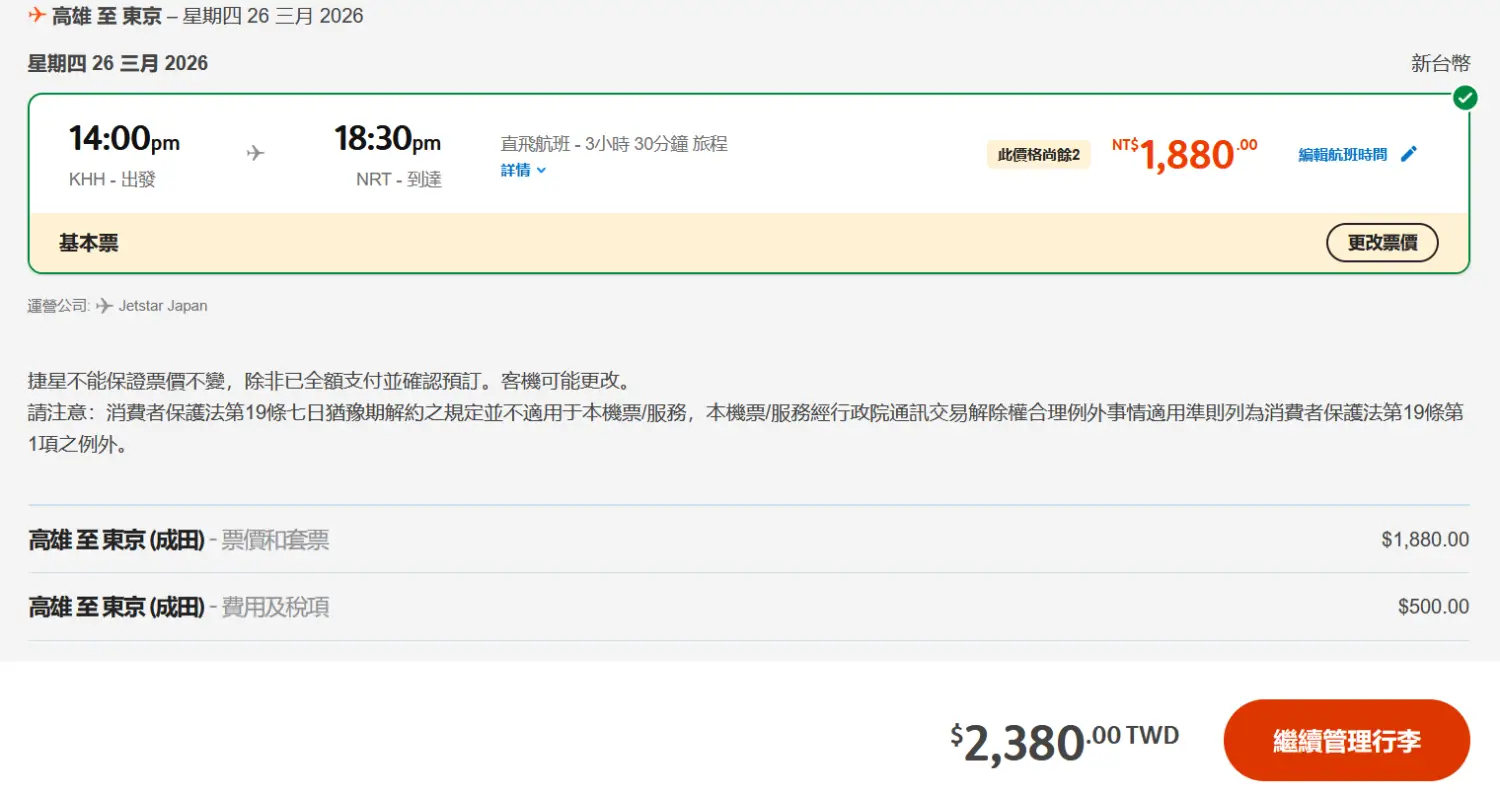Screen dimensions: 1500x795
Task: Click the pencil icon next to 編輯航班時間
Action: point(1409,154)
